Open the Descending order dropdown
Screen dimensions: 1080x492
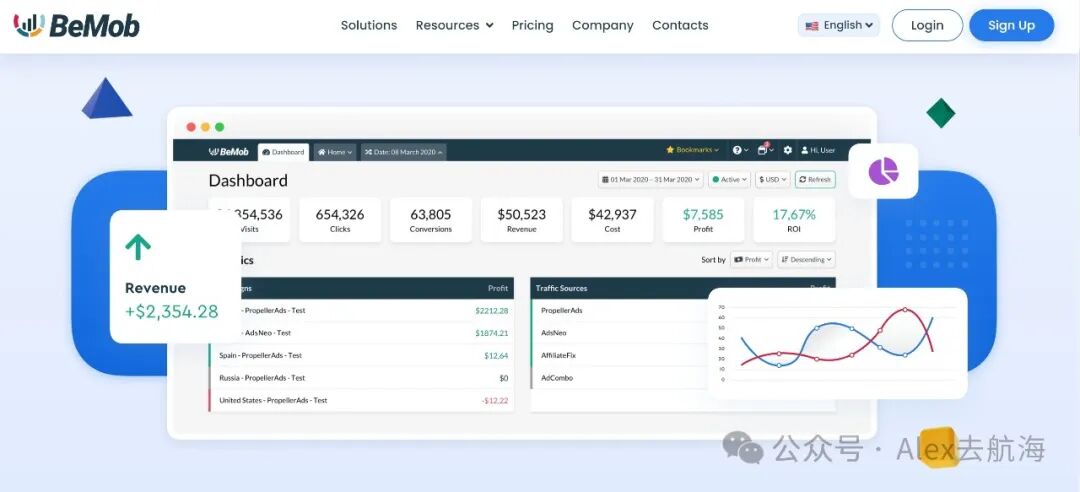click(807, 260)
